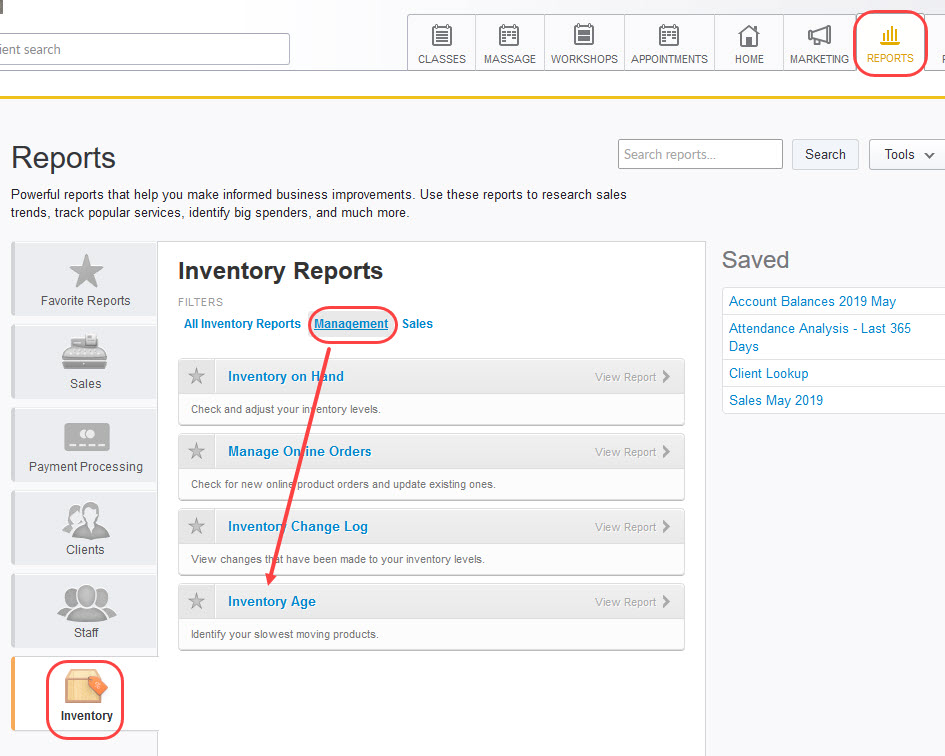Viewport: 945px width, 756px height.
Task: Select the Sales filter link
Action: [x=417, y=324]
